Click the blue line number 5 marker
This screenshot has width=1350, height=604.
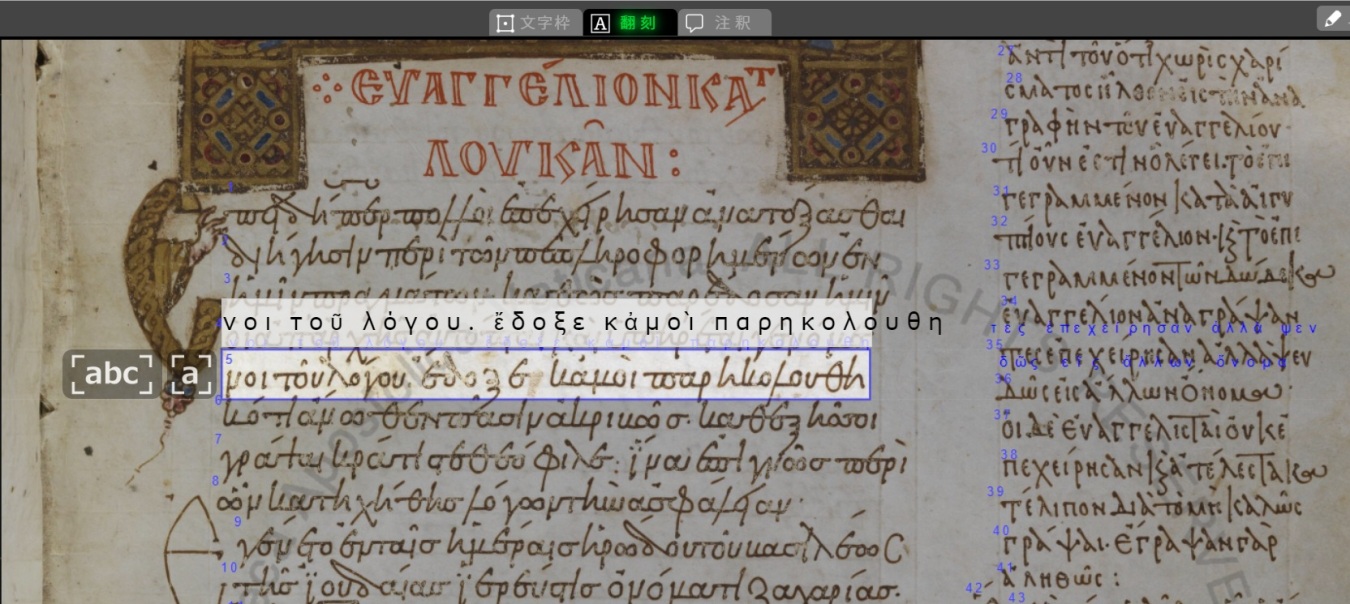tap(227, 358)
